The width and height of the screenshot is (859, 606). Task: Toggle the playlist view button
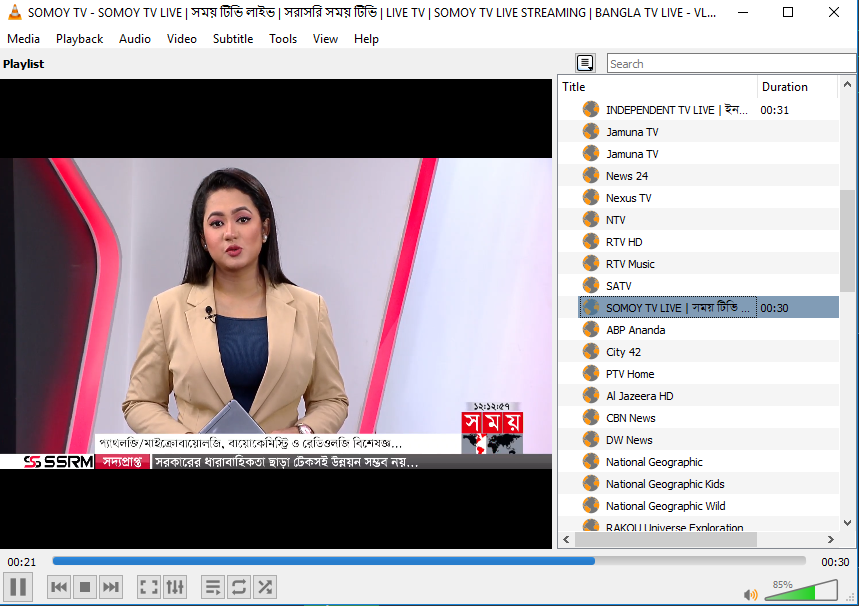(213, 587)
